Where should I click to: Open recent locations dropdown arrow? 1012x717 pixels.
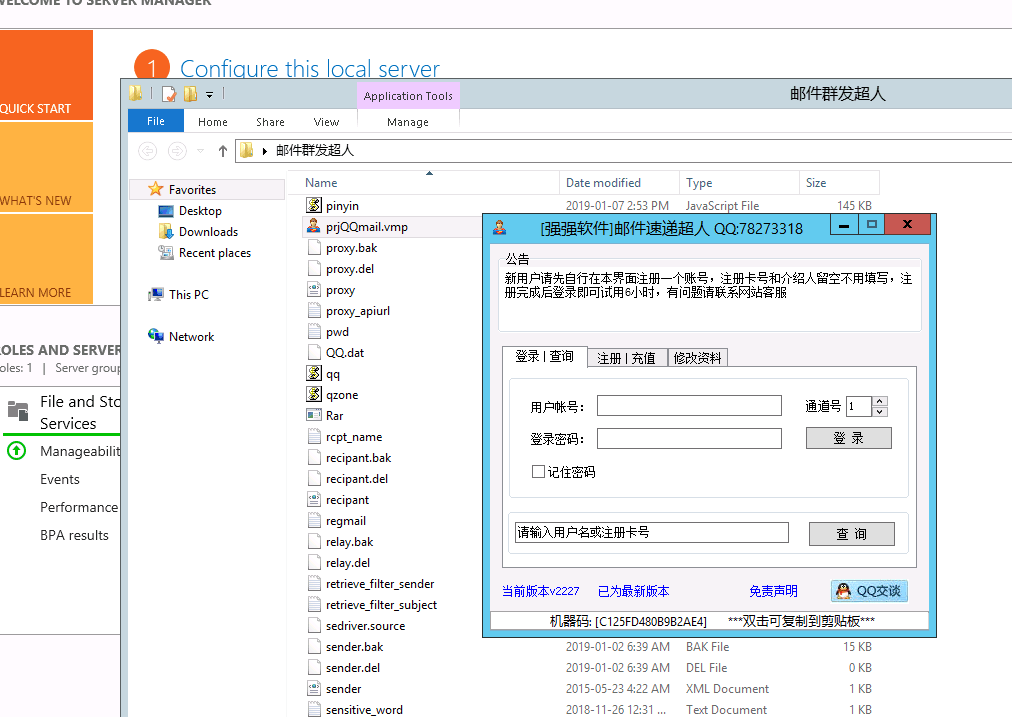point(201,151)
